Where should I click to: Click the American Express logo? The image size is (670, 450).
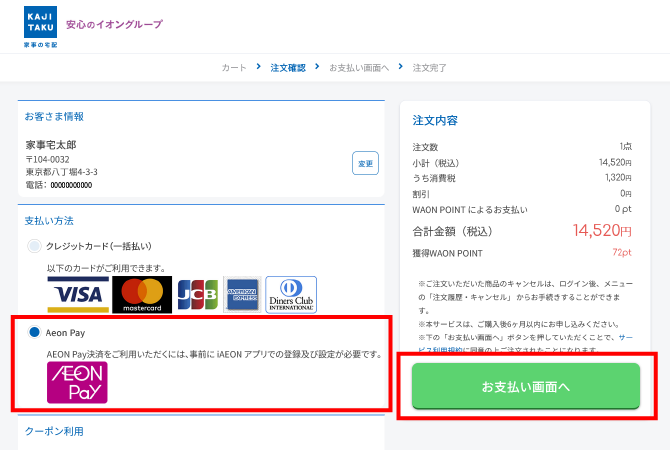pos(242,294)
